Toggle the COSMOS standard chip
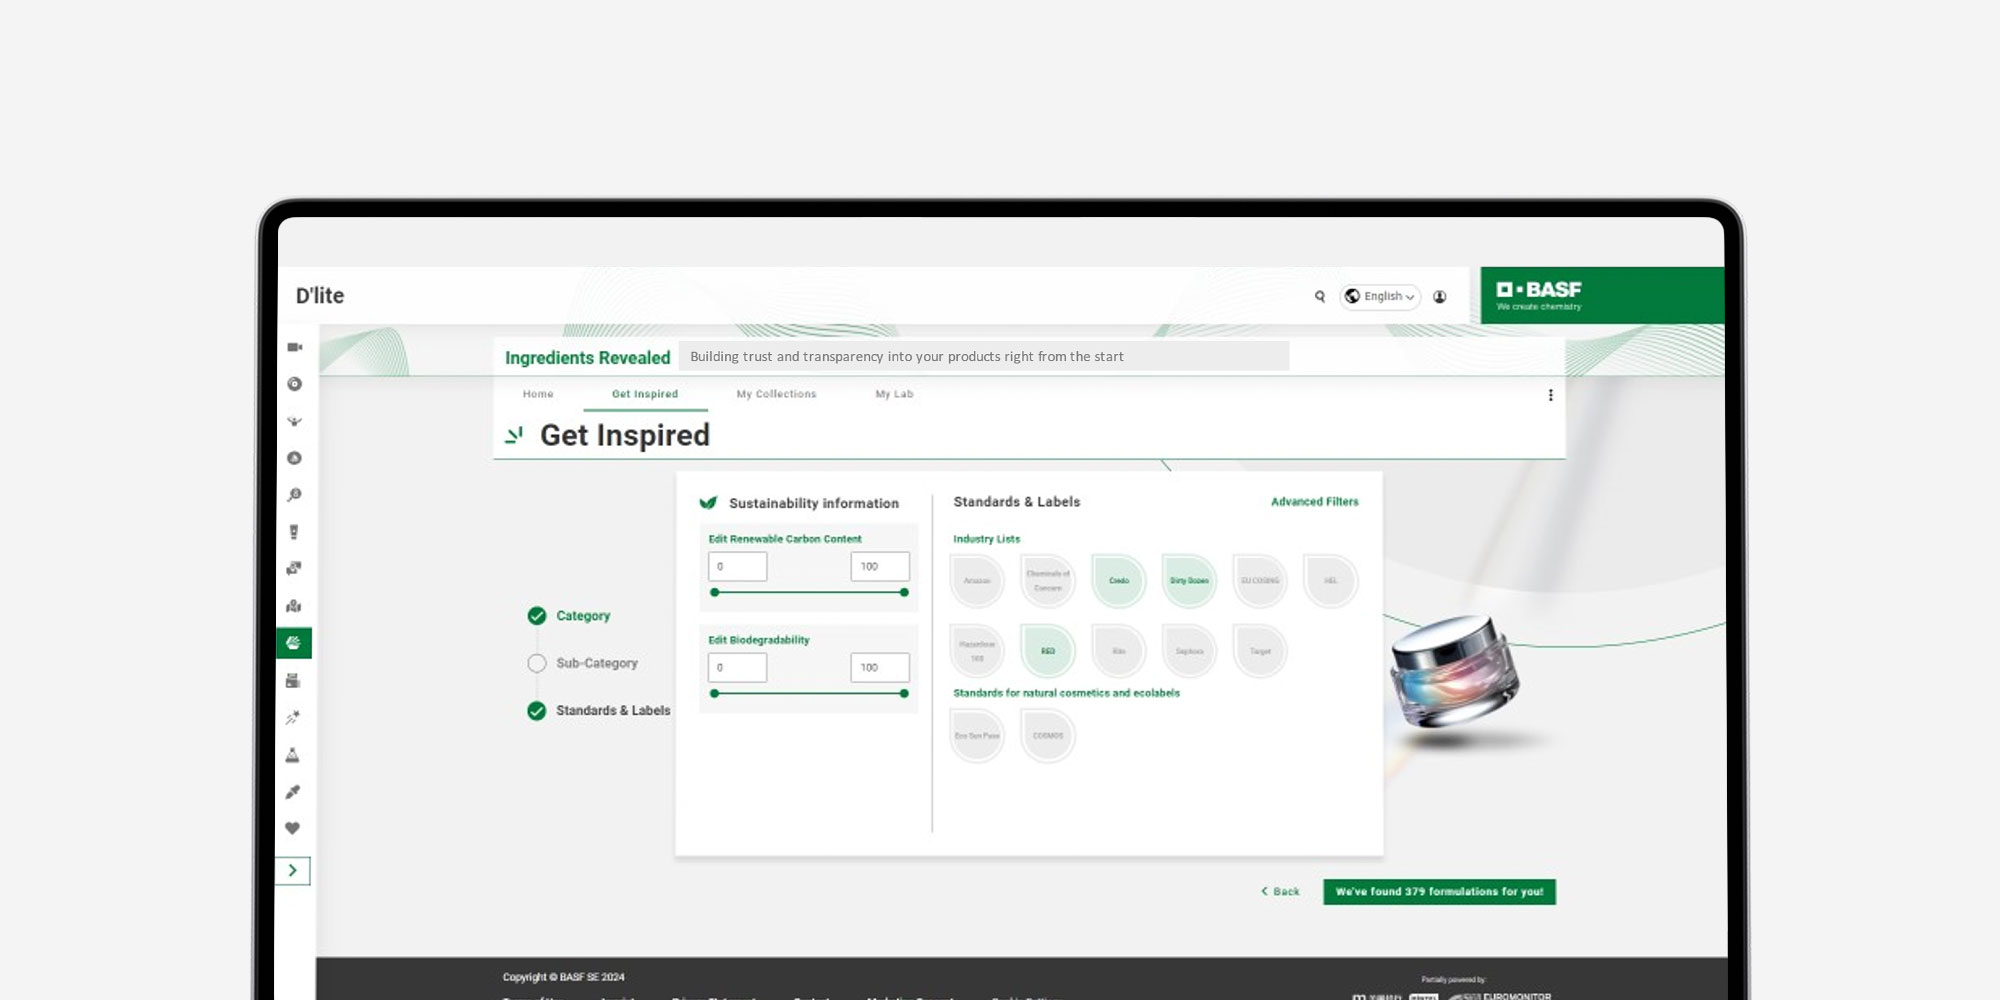This screenshot has width=2000, height=1000. pyautogui.click(x=1048, y=736)
